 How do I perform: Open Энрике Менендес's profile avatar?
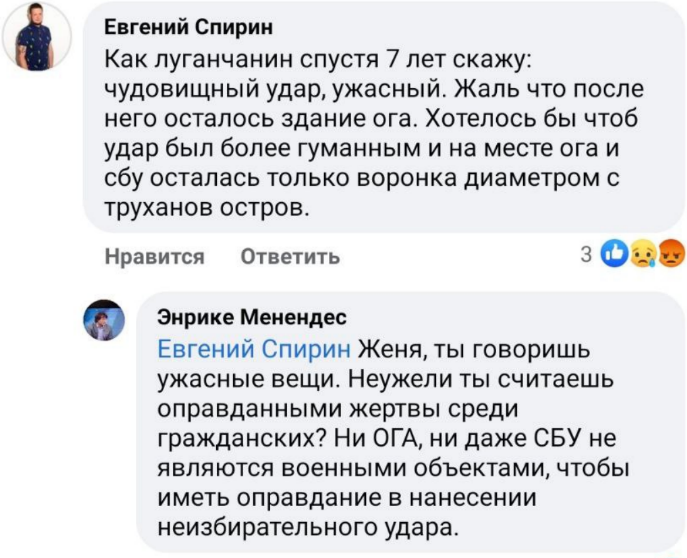click(x=103, y=322)
